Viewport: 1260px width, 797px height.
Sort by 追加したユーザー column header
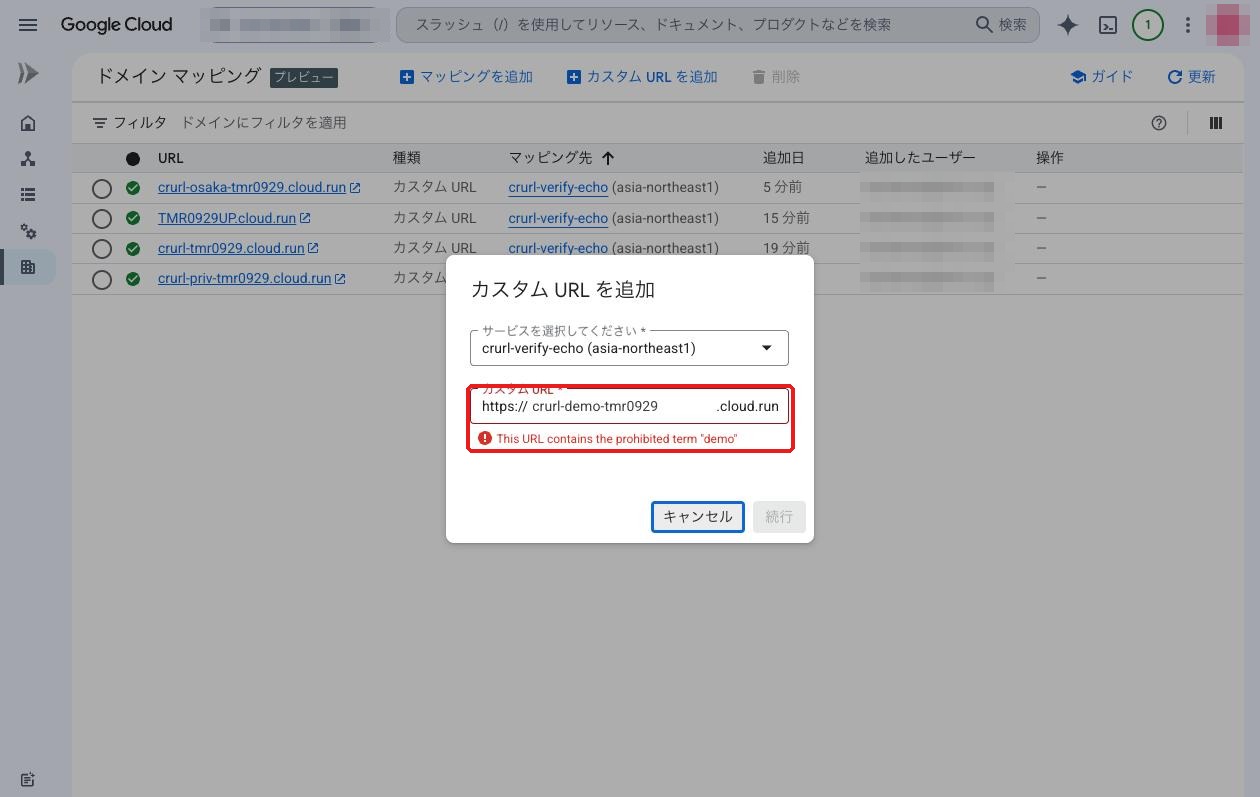point(920,158)
